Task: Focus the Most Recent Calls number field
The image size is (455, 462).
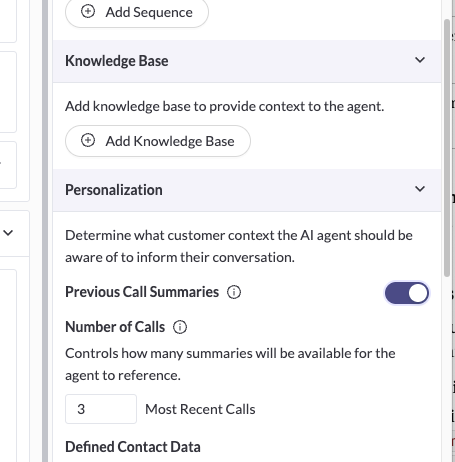Action: point(101,409)
